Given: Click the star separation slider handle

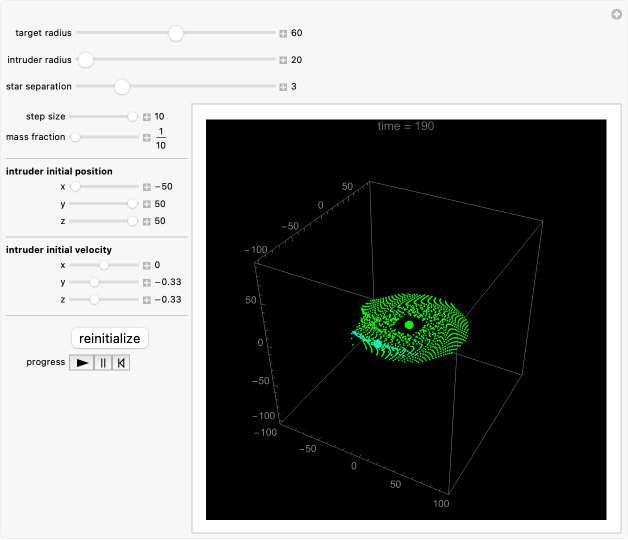Looking at the screenshot, I should [122, 87].
